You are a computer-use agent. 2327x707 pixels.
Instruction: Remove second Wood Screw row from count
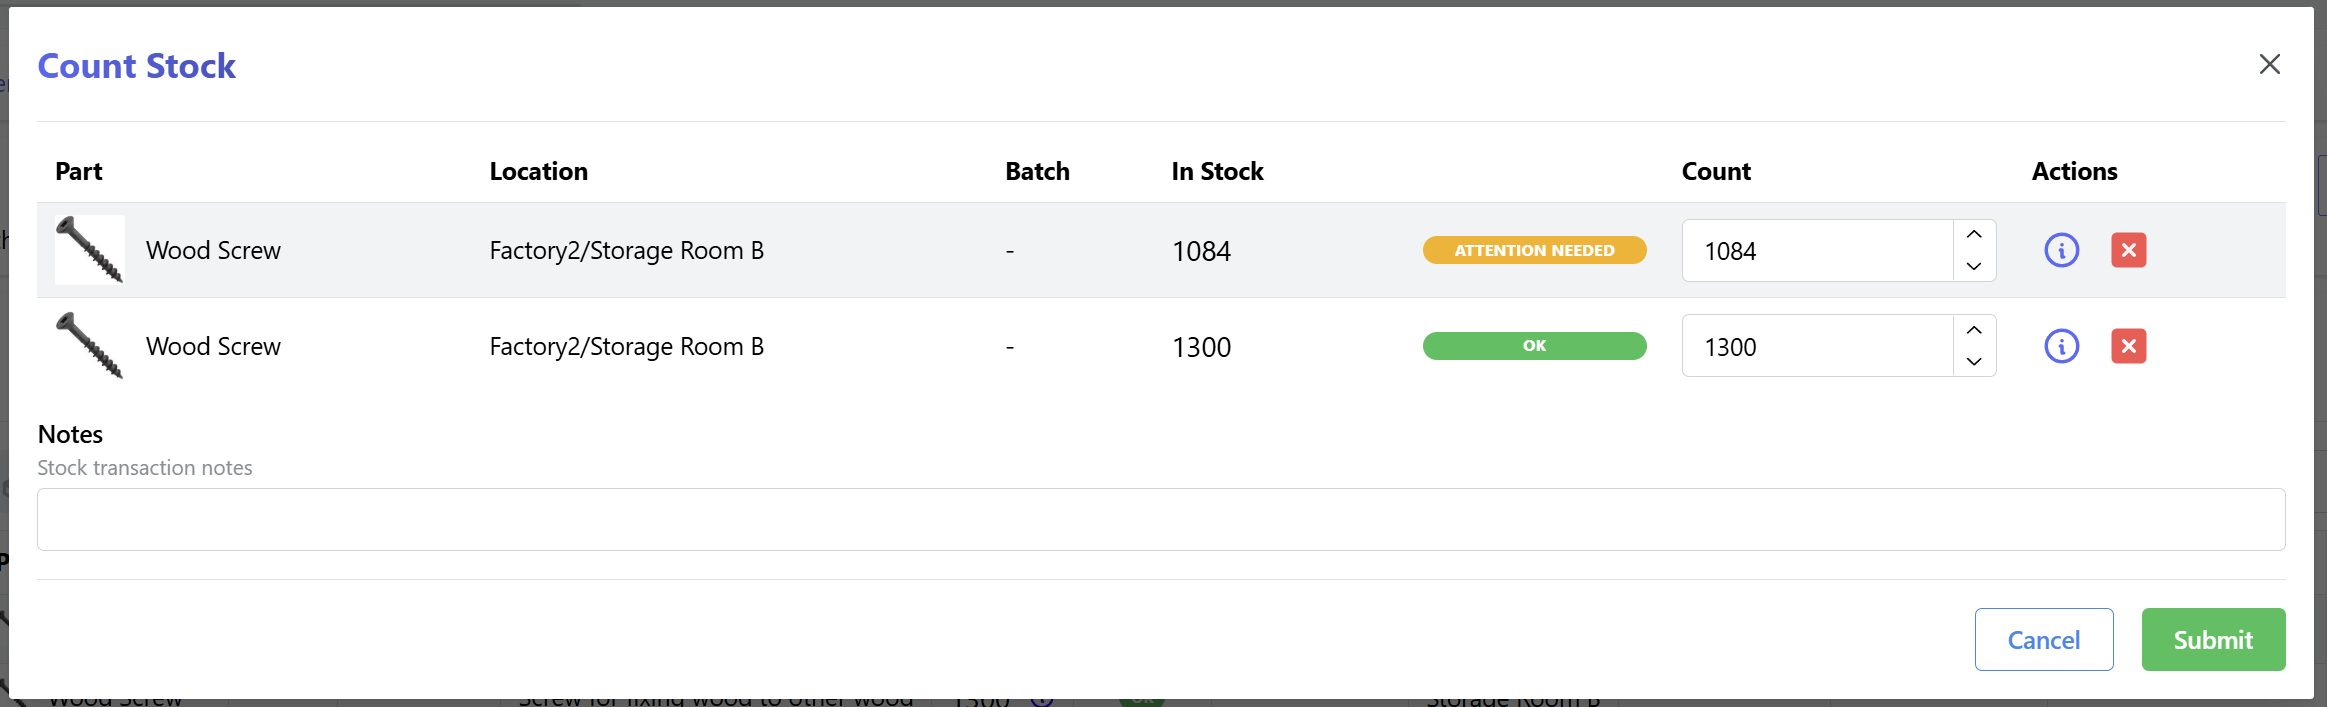(x=2129, y=346)
